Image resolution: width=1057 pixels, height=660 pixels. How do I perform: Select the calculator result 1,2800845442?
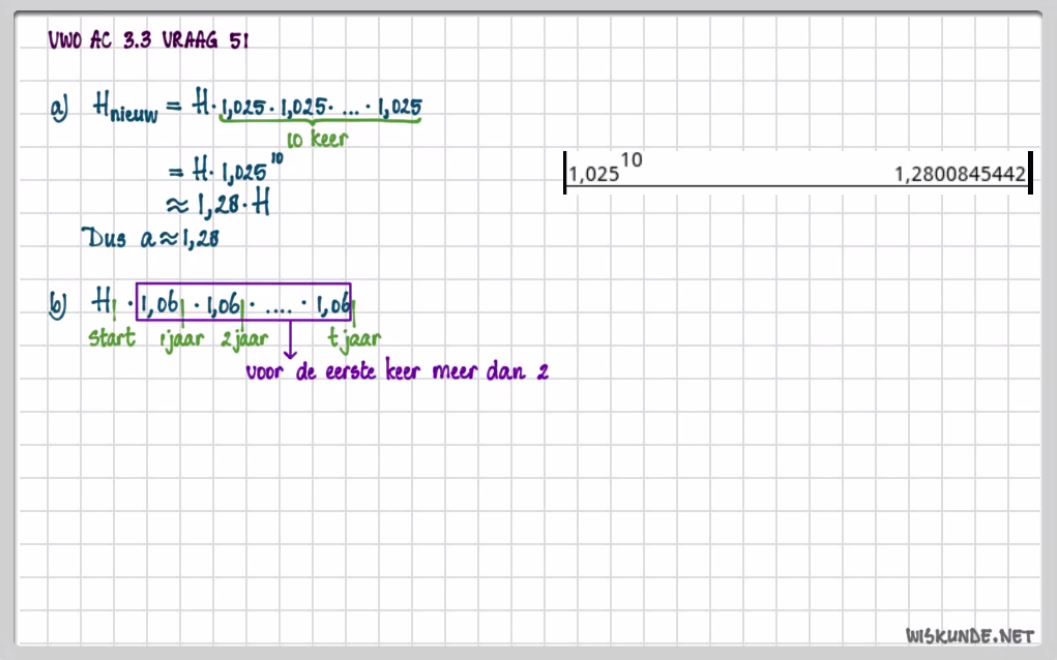click(x=959, y=175)
